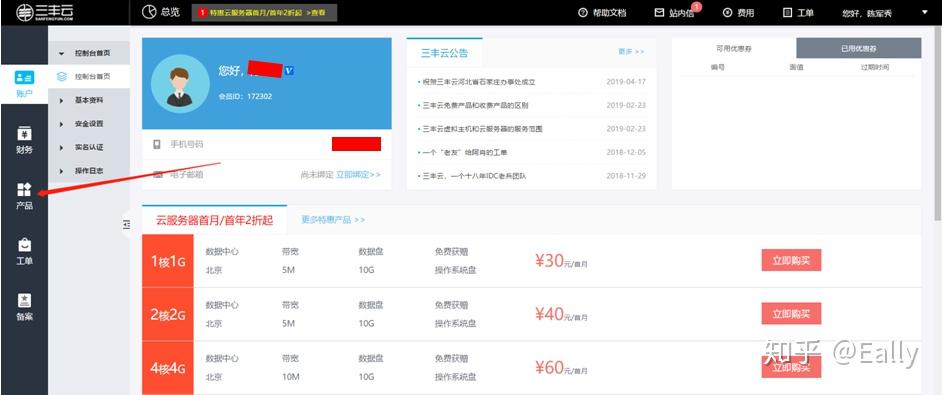Screen dimensions: 942x395
Task: Select the 1核1G plan tile
Action: coord(168,261)
